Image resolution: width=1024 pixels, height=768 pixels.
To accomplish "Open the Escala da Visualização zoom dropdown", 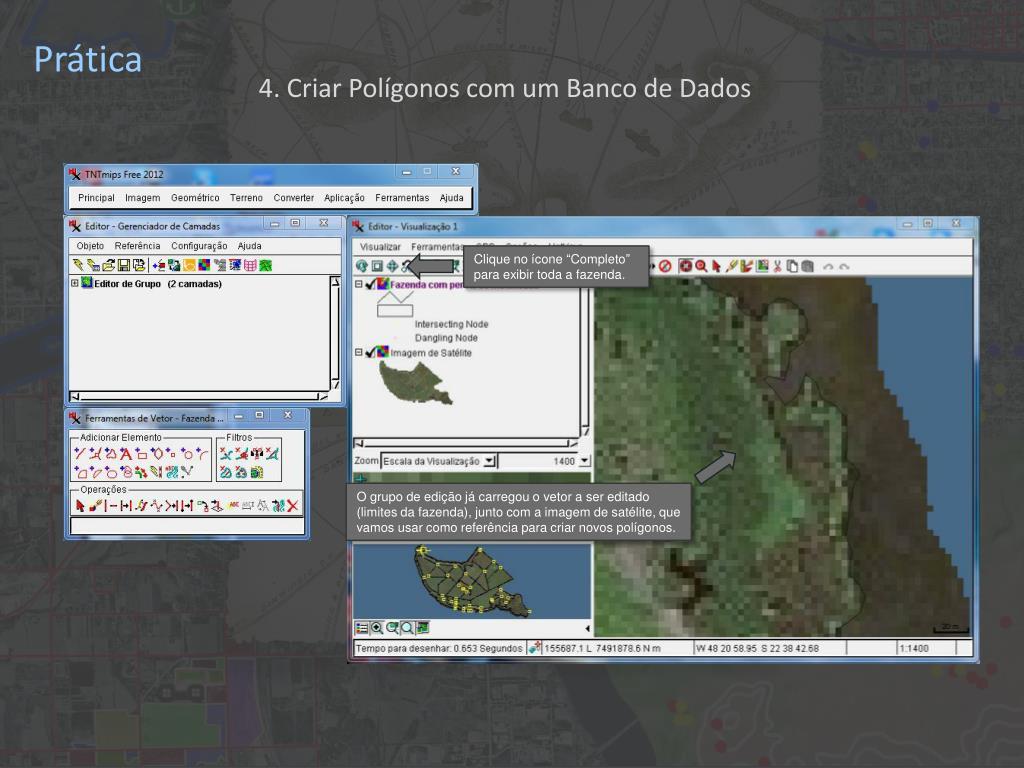I will 490,461.
